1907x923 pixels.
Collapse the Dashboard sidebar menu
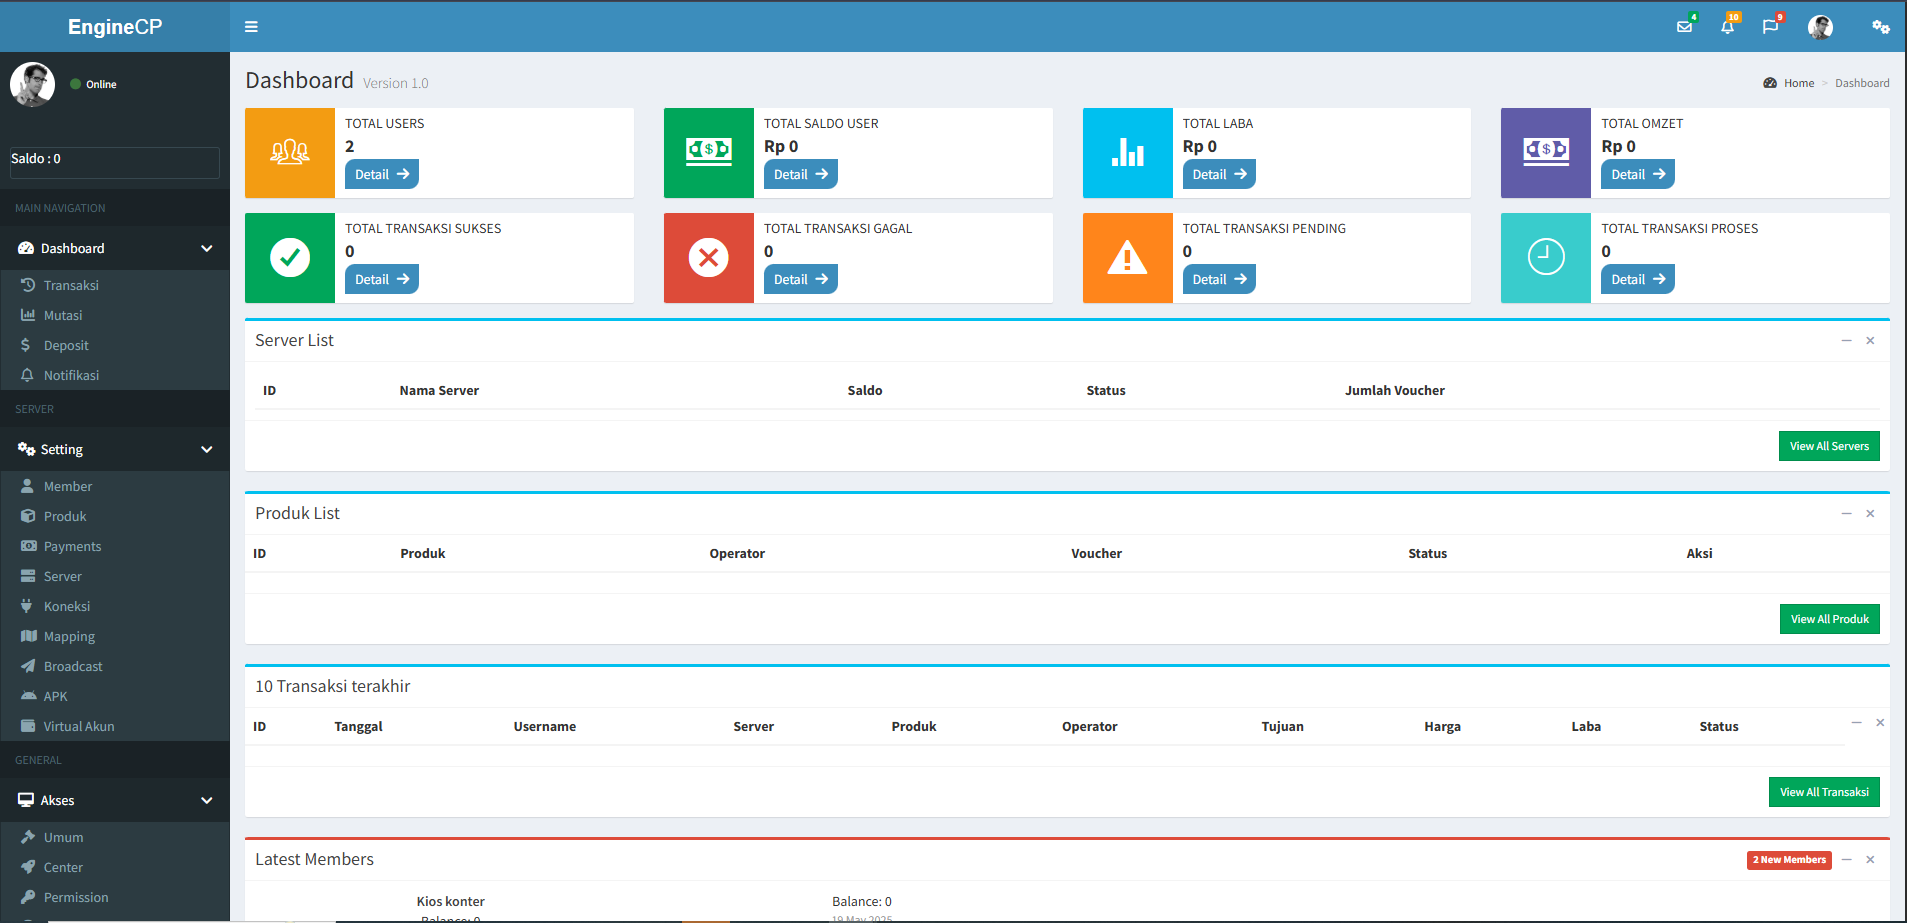pyautogui.click(x=207, y=248)
